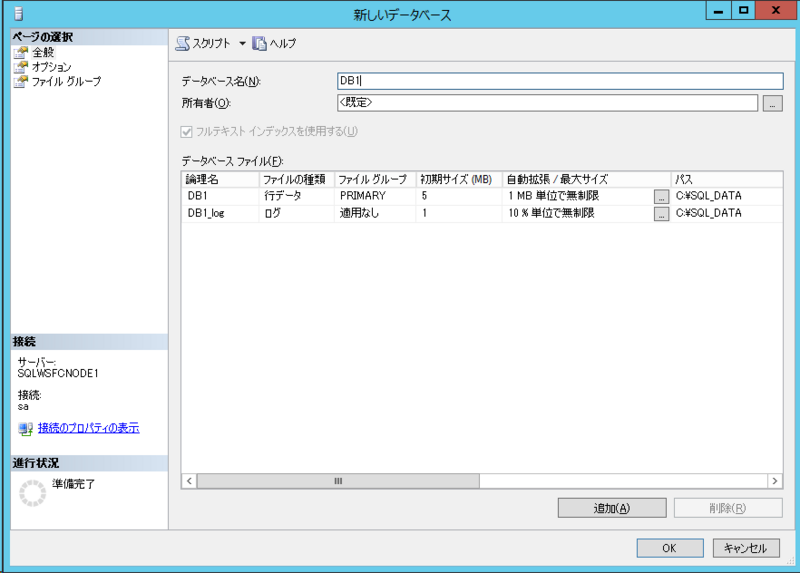
Task: Click the connection properties icon
Action: (x=26, y=429)
